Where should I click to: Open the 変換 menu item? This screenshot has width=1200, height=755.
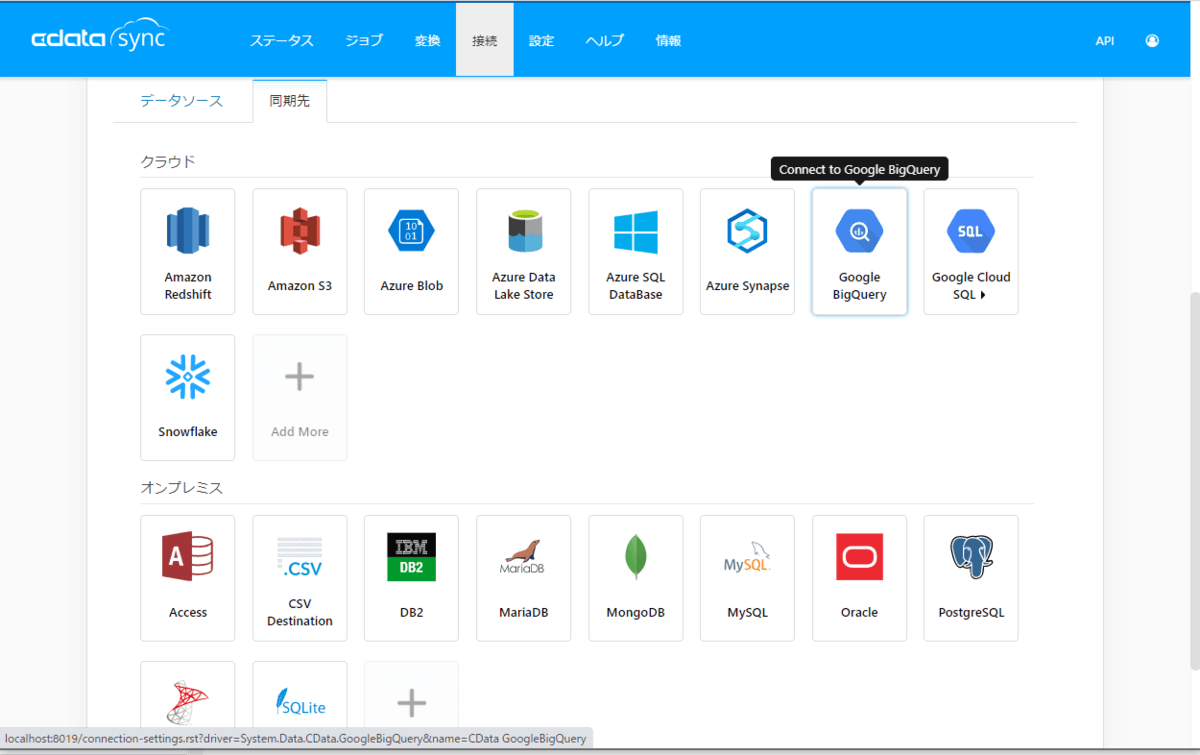coord(427,41)
